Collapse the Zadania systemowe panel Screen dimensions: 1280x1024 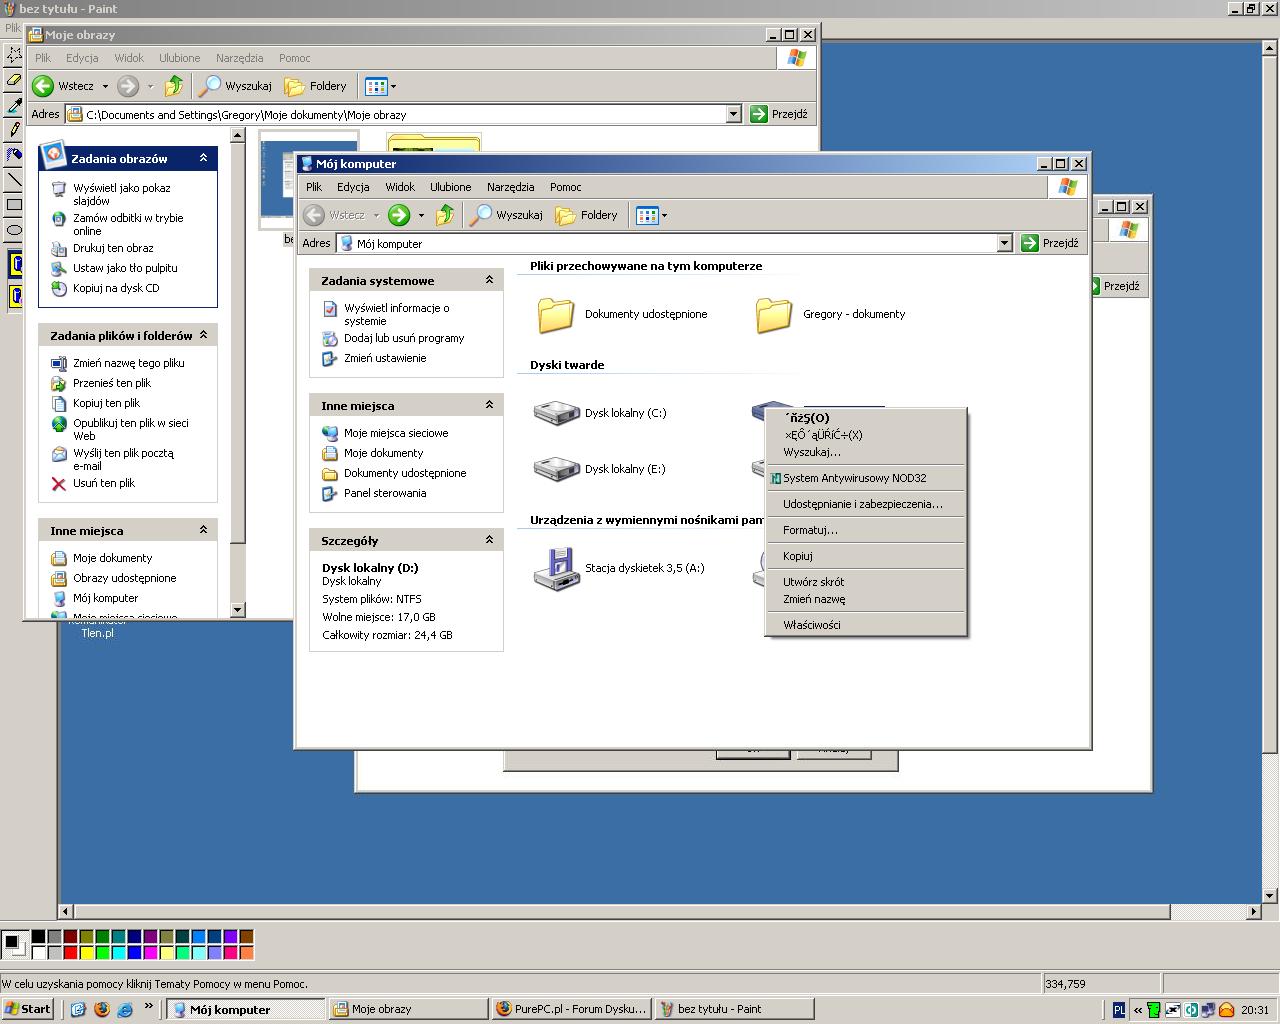click(489, 281)
